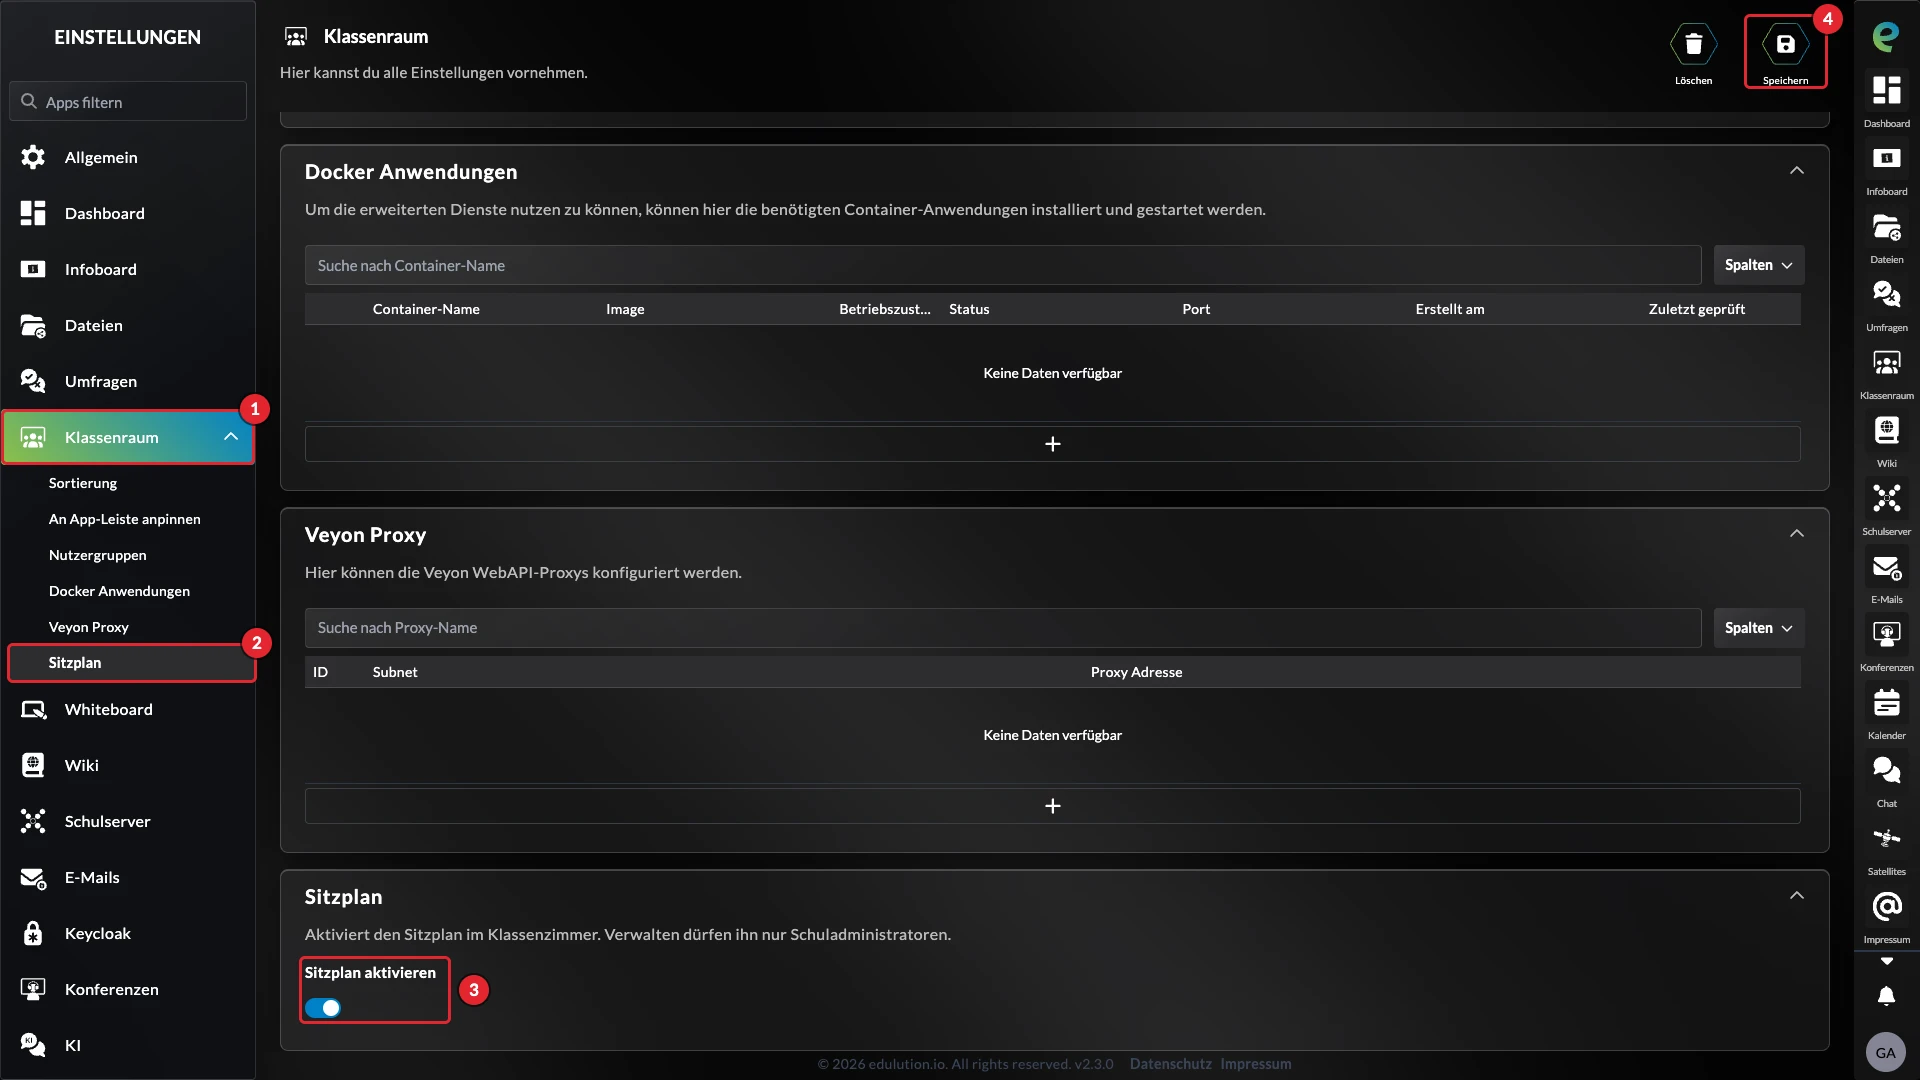Image resolution: width=1920 pixels, height=1080 pixels.
Task: Jump to Nutzergruppen subsection
Action: [x=98, y=555]
